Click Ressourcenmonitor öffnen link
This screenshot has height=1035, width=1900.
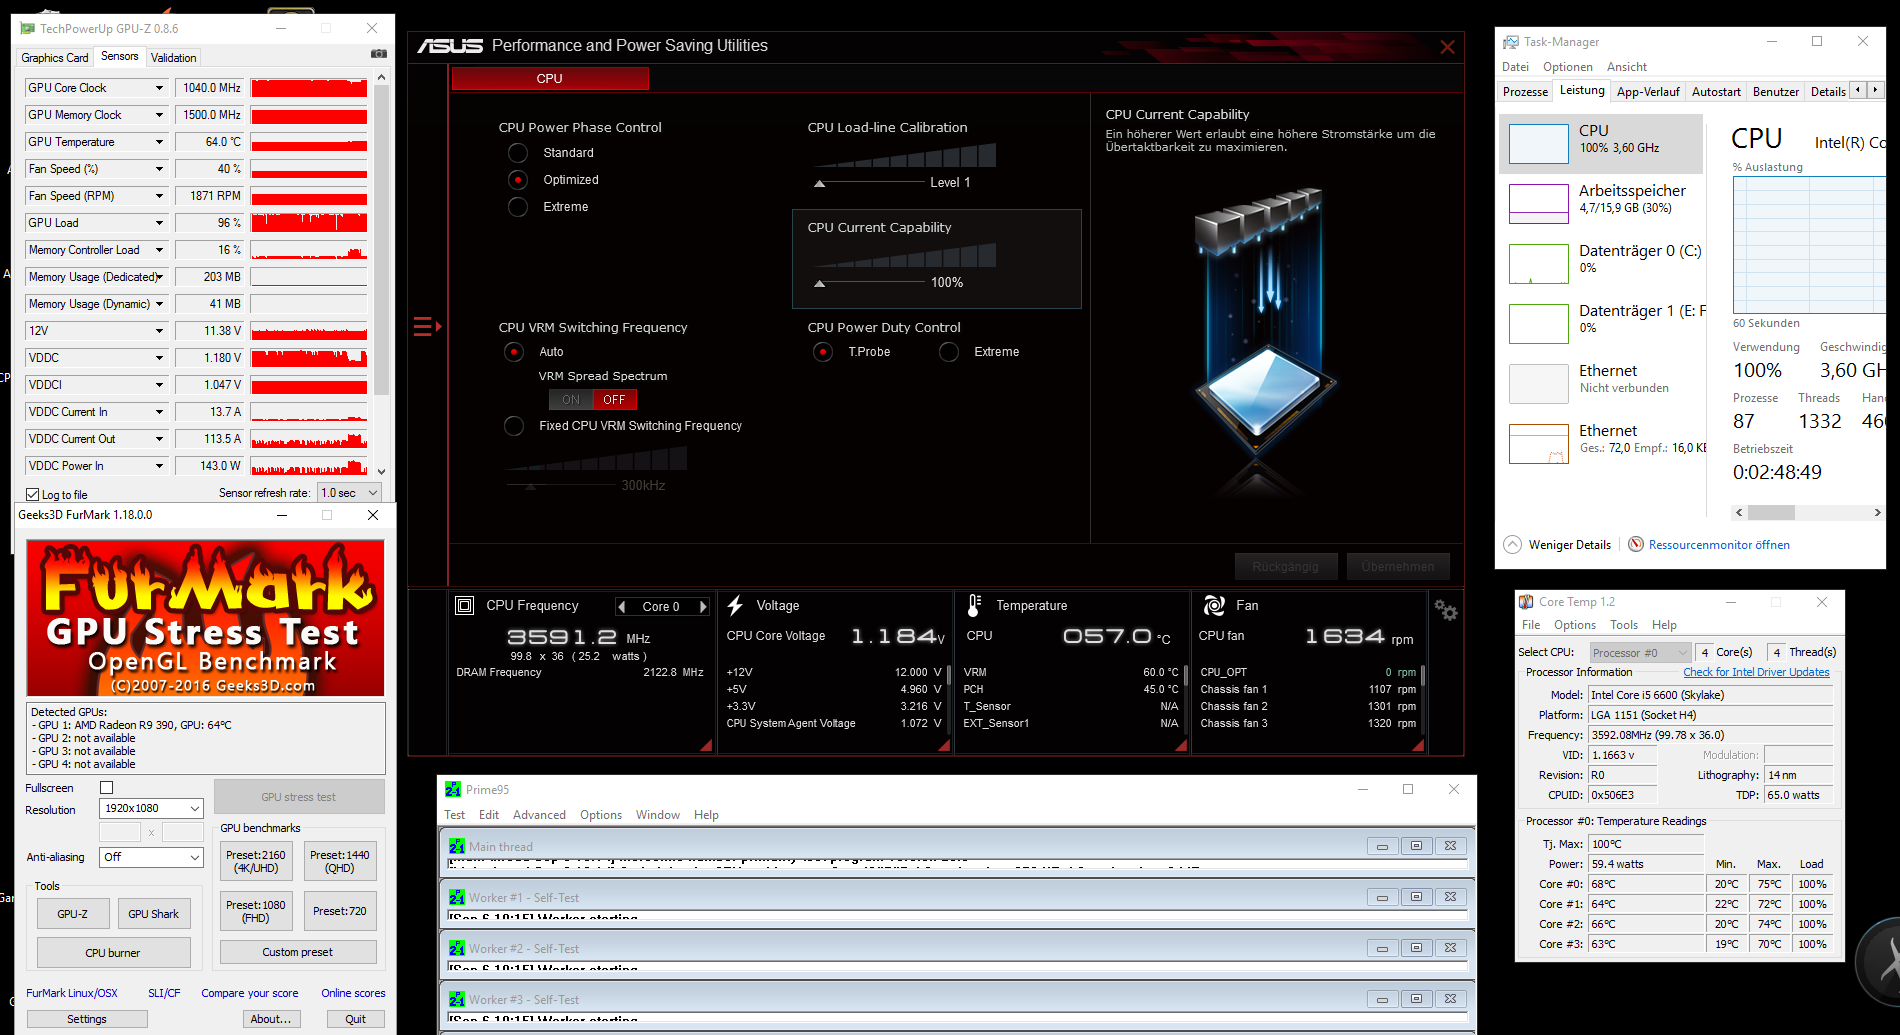pos(1719,545)
